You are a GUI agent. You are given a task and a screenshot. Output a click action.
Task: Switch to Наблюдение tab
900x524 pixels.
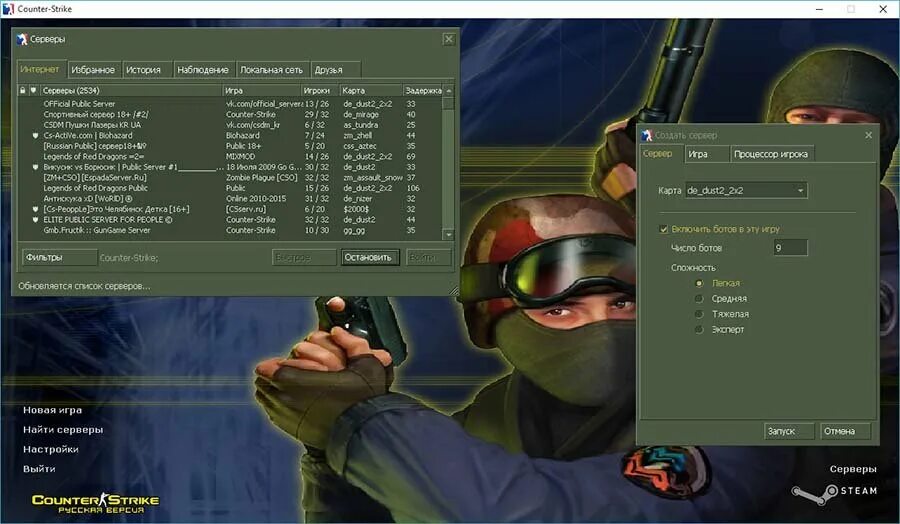tap(203, 69)
